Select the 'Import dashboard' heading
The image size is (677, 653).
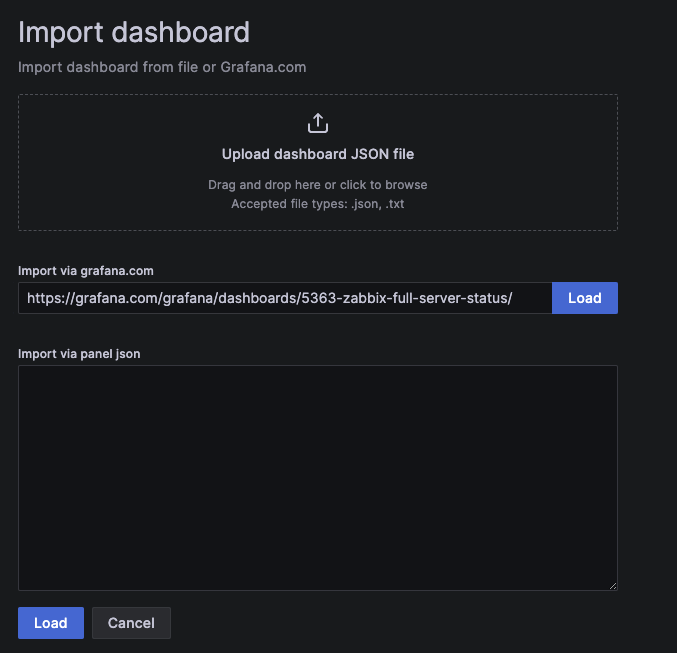pos(134,32)
